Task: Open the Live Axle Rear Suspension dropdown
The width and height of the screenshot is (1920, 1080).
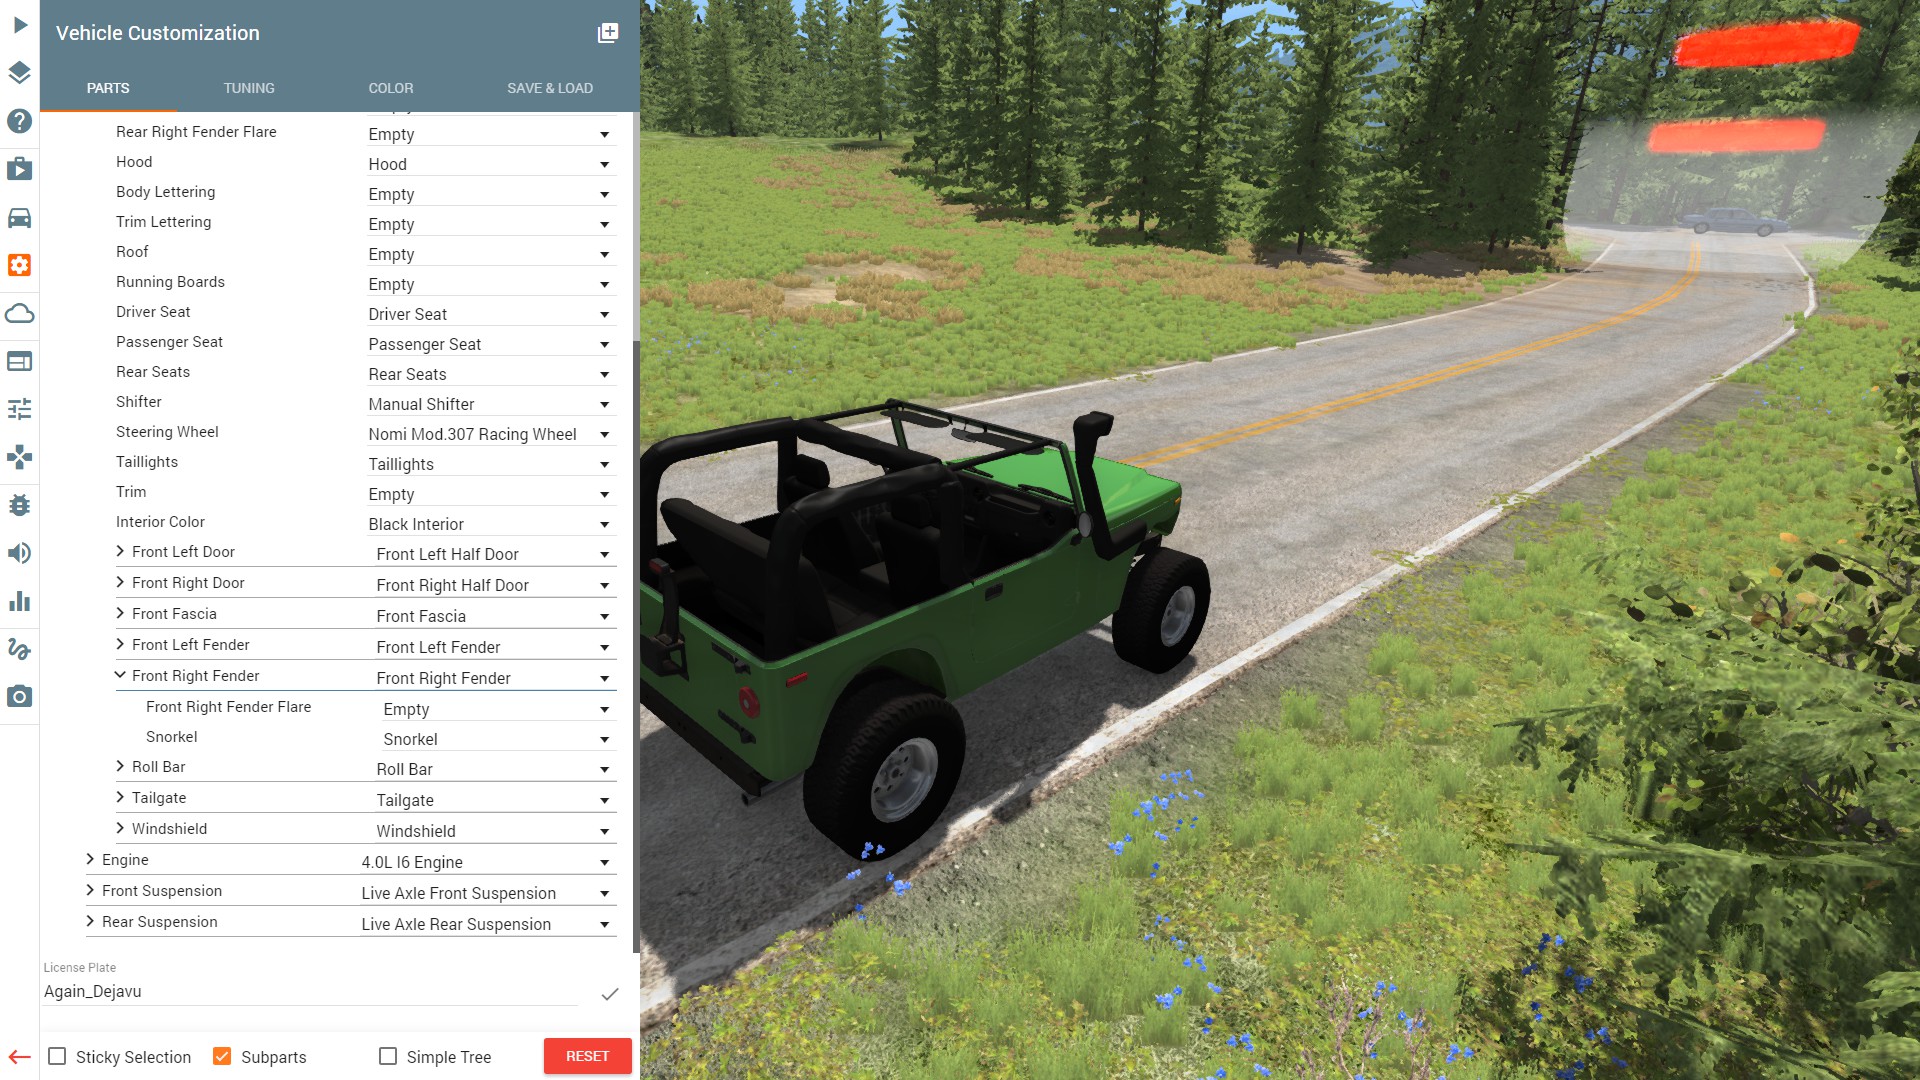Action: tap(488, 924)
